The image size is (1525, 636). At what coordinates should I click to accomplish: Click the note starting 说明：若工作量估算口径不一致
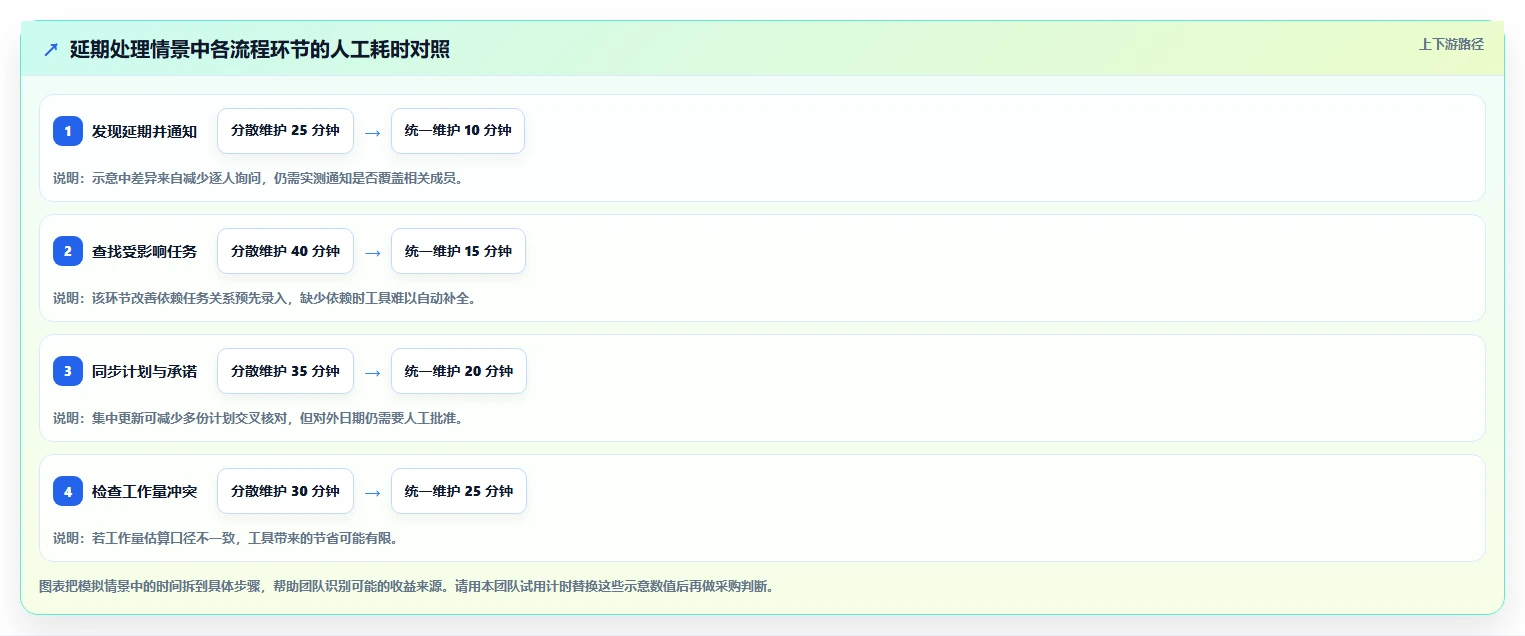pos(226,538)
